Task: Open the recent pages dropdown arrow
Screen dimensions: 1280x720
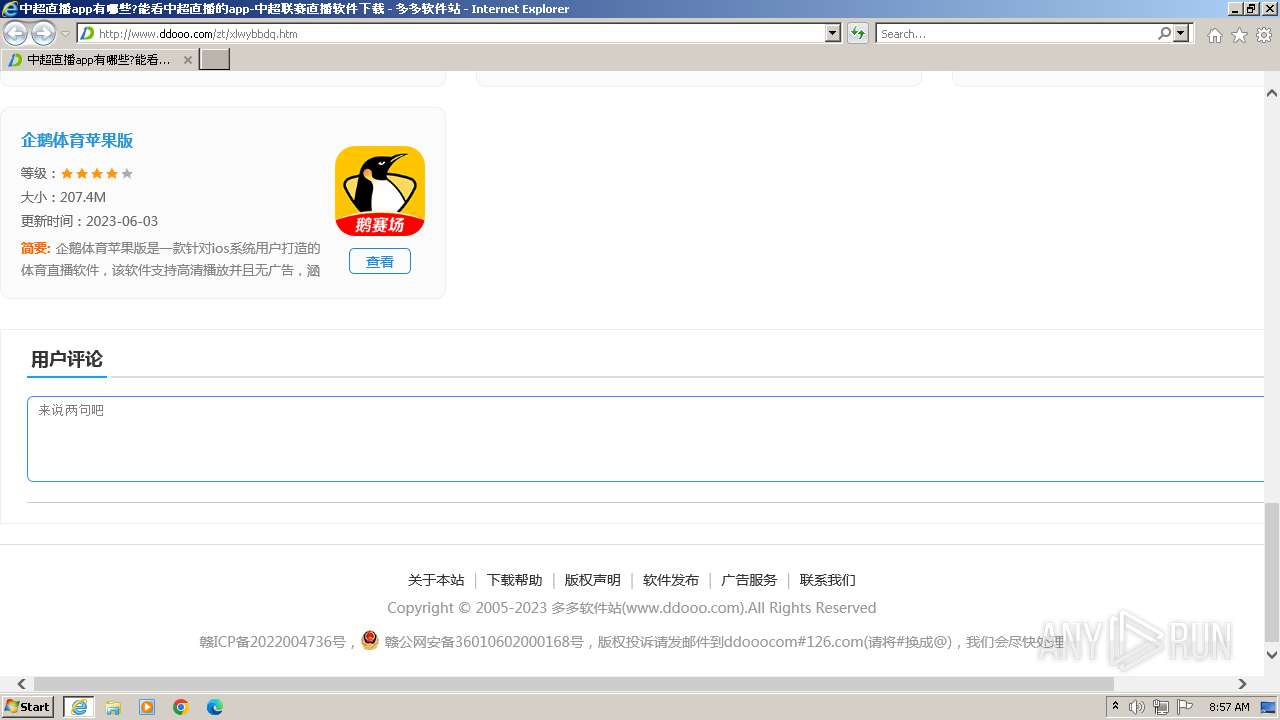Action: (65, 34)
